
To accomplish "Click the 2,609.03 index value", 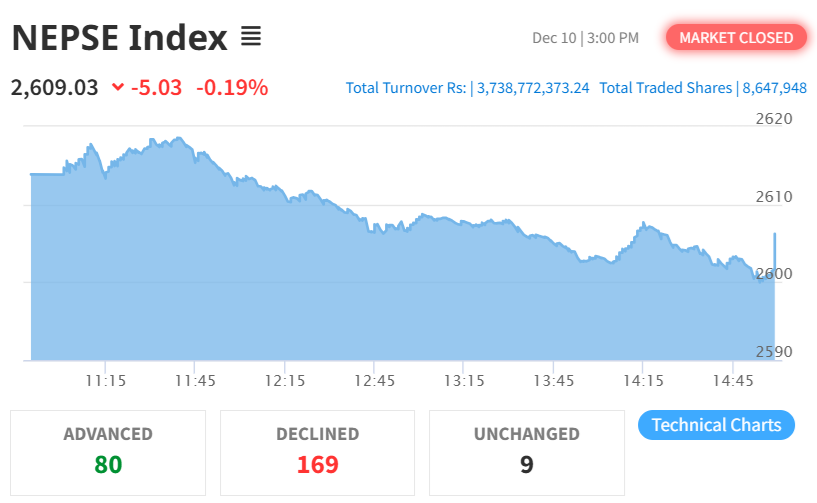I will tap(55, 87).
